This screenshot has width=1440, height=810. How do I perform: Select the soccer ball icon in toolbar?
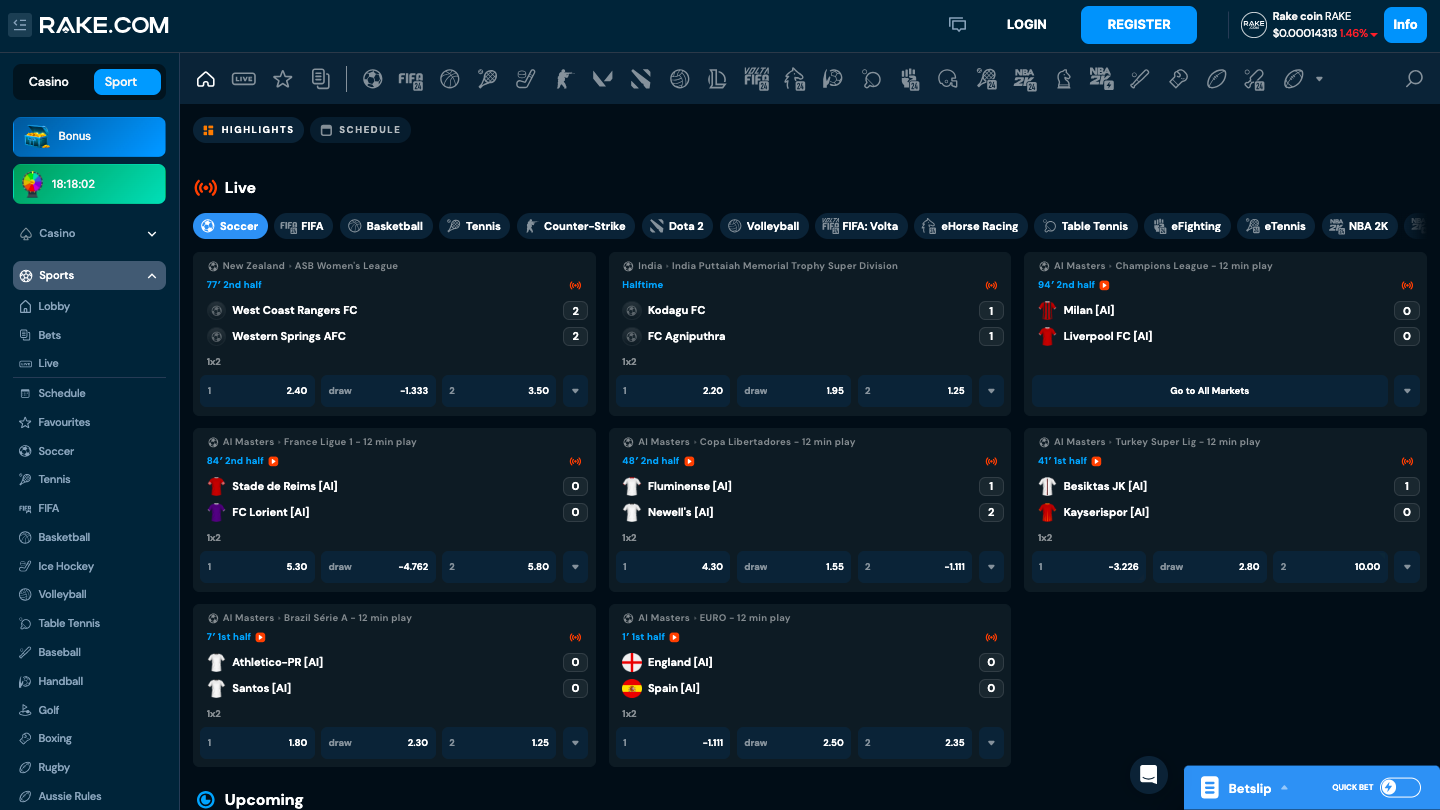(x=373, y=79)
